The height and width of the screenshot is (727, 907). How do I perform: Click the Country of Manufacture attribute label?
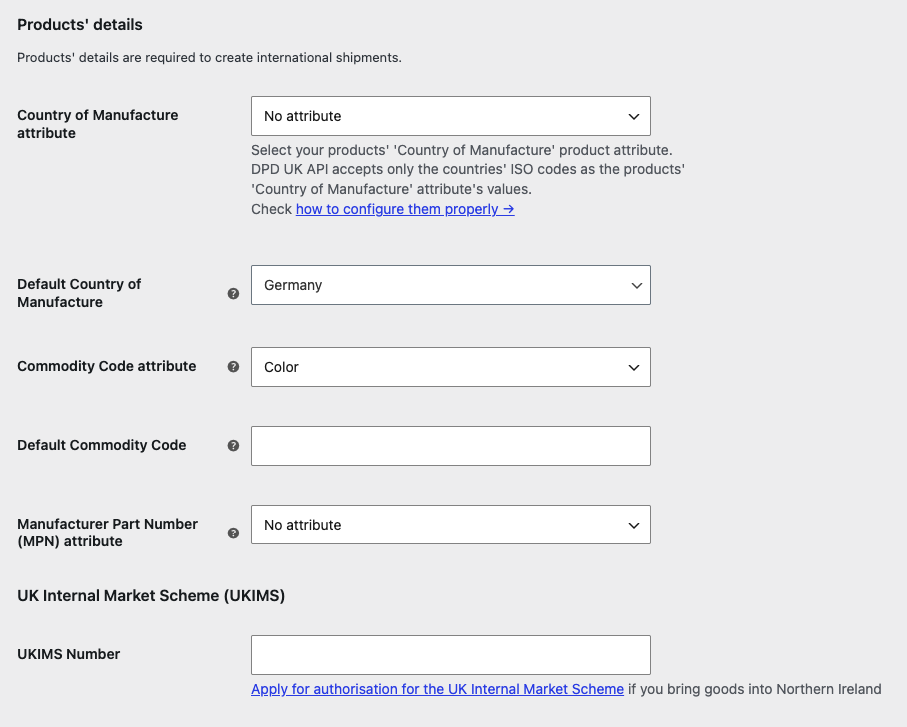[x=98, y=124]
